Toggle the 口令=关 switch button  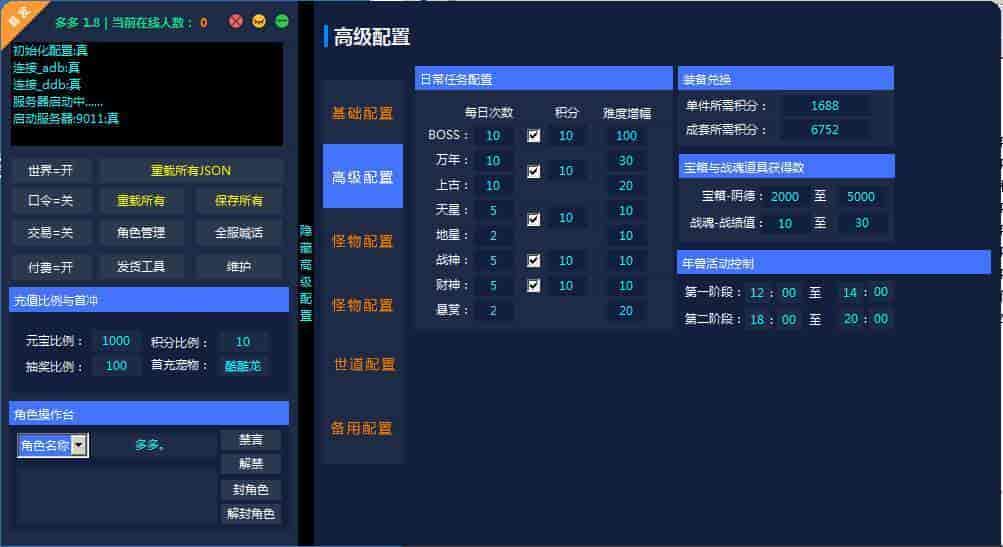pos(51,201)
